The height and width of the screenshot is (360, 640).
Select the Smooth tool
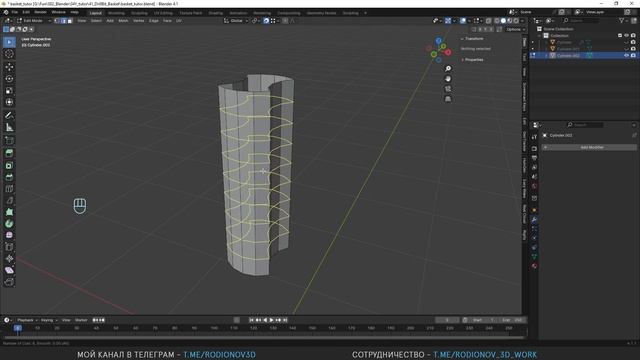[x=9, y=236]
